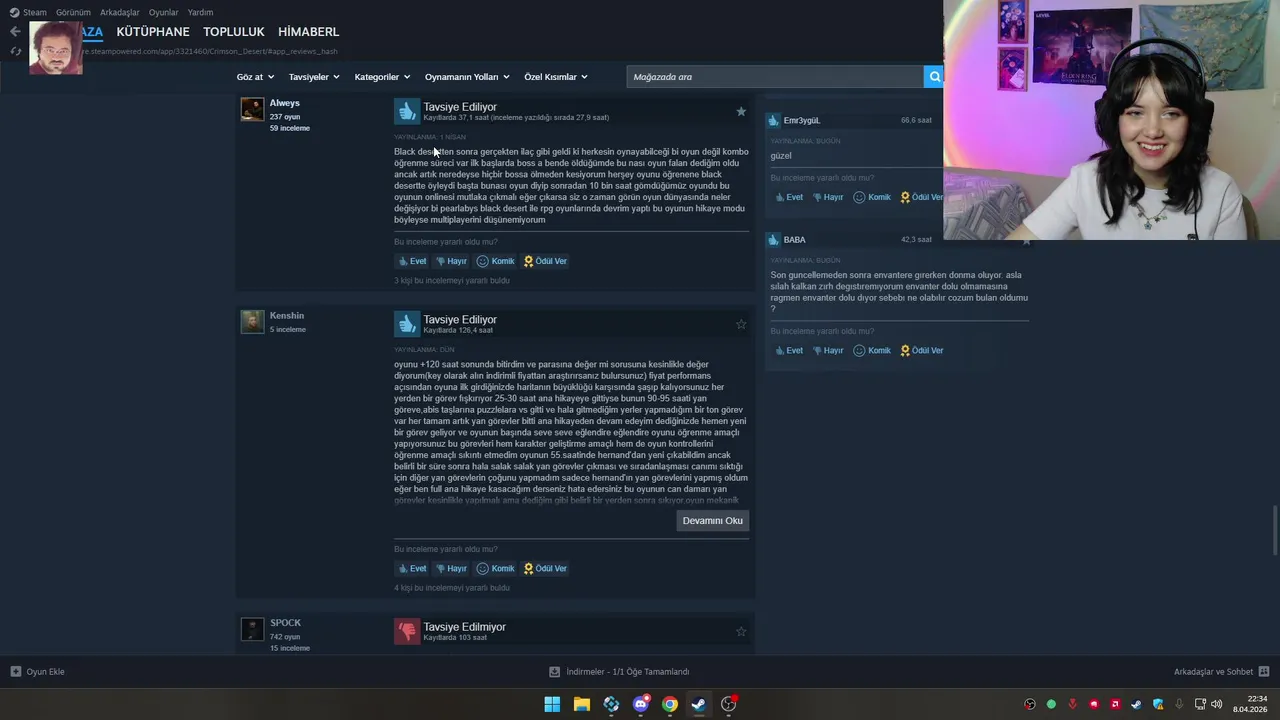This screenshot has height=720, width=1280.
Task: Open the HİMABERL profile tab
Action: pyautogui.click(x=309, y=32)
